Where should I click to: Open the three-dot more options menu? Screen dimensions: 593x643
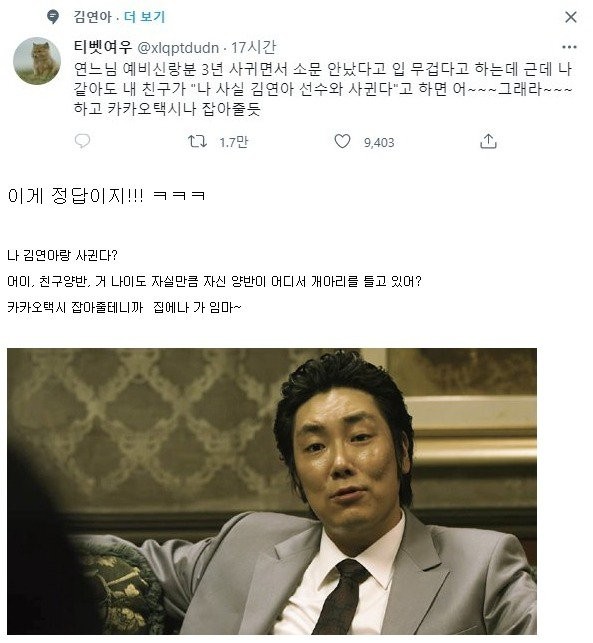pyautogui.click(x=569, y=47)
